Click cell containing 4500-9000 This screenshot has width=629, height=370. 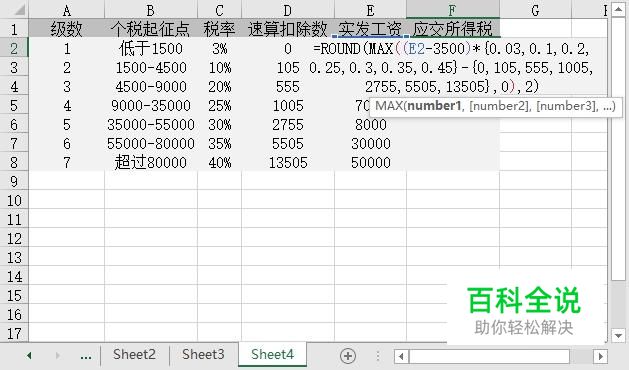(151, 86)
